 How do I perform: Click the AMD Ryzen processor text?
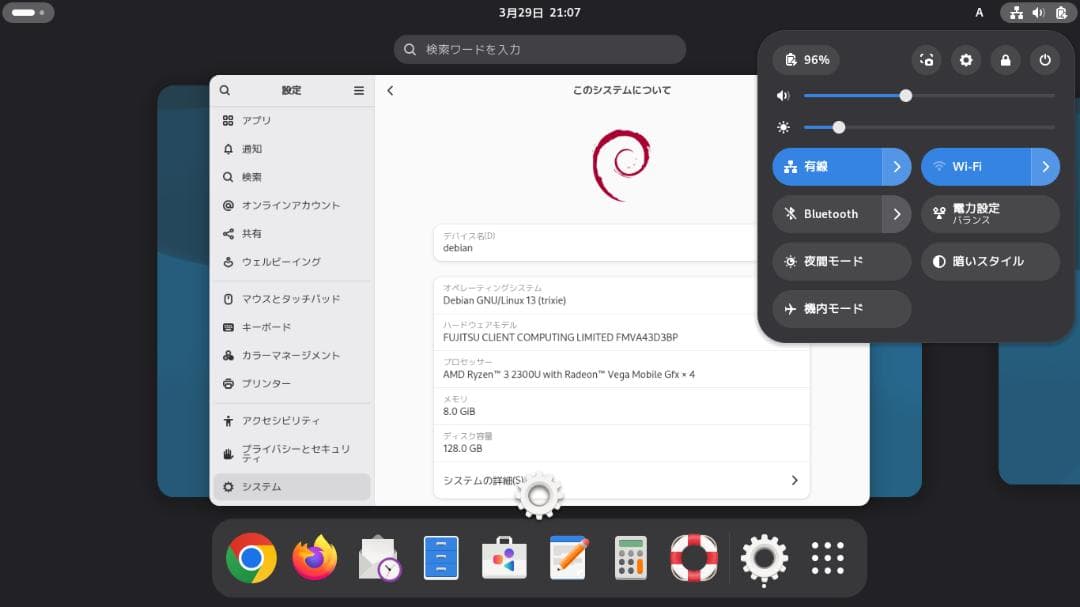click(x=569, y=375)
